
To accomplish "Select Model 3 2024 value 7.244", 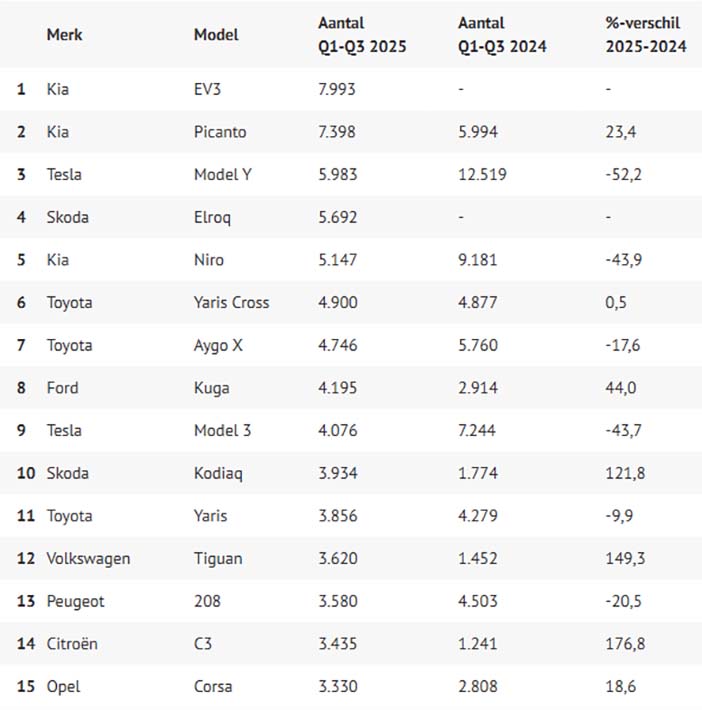I will click(477, 430).
